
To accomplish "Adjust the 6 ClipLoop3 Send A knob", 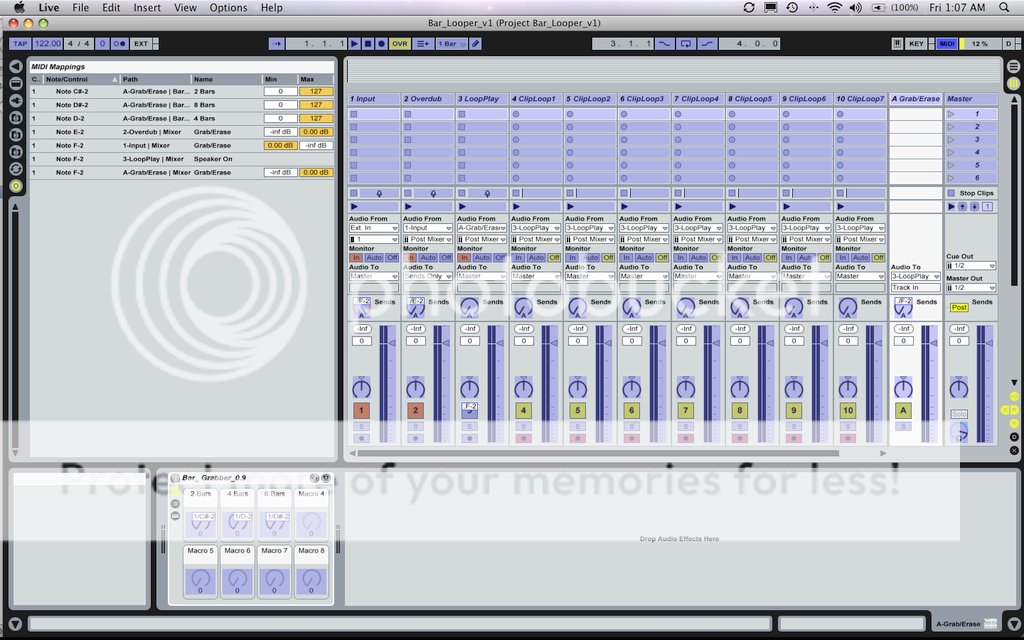I will [632, 306].
